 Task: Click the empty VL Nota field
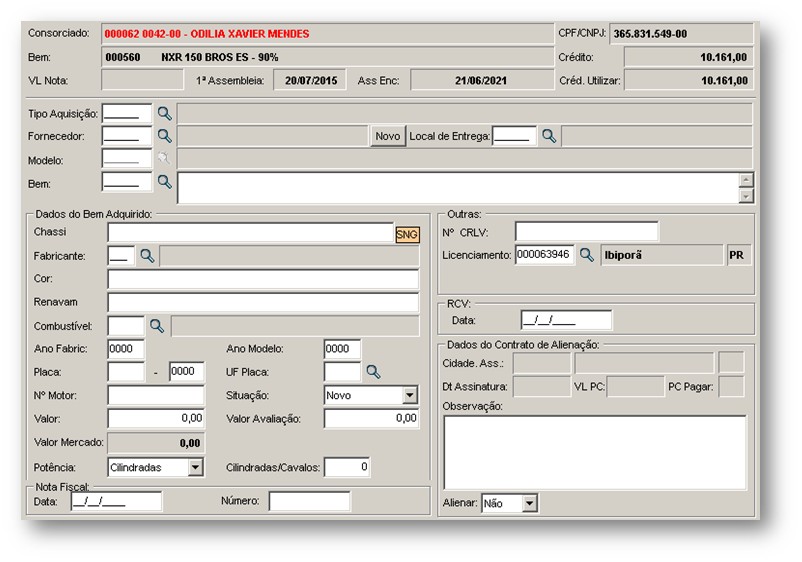pos(142,80)
